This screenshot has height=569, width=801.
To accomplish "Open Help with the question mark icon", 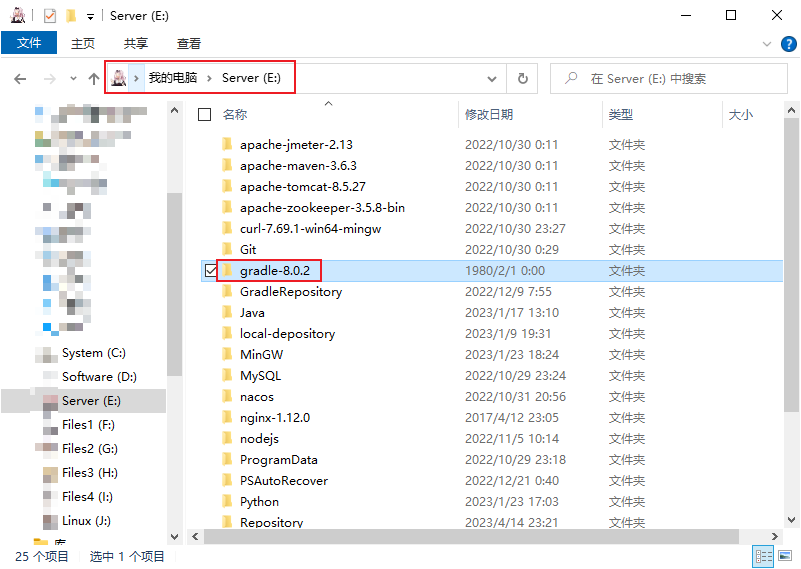I will coord(787,44).
